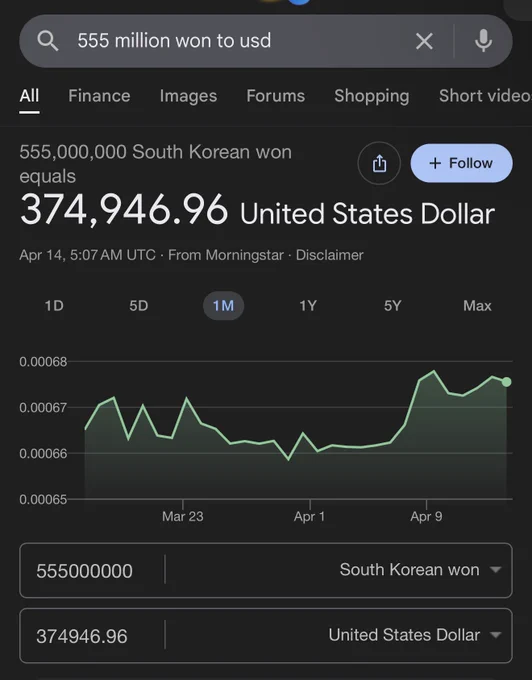
Task: Click the 555,000,000 South Korean won equals text
Action: coord(155,164)
